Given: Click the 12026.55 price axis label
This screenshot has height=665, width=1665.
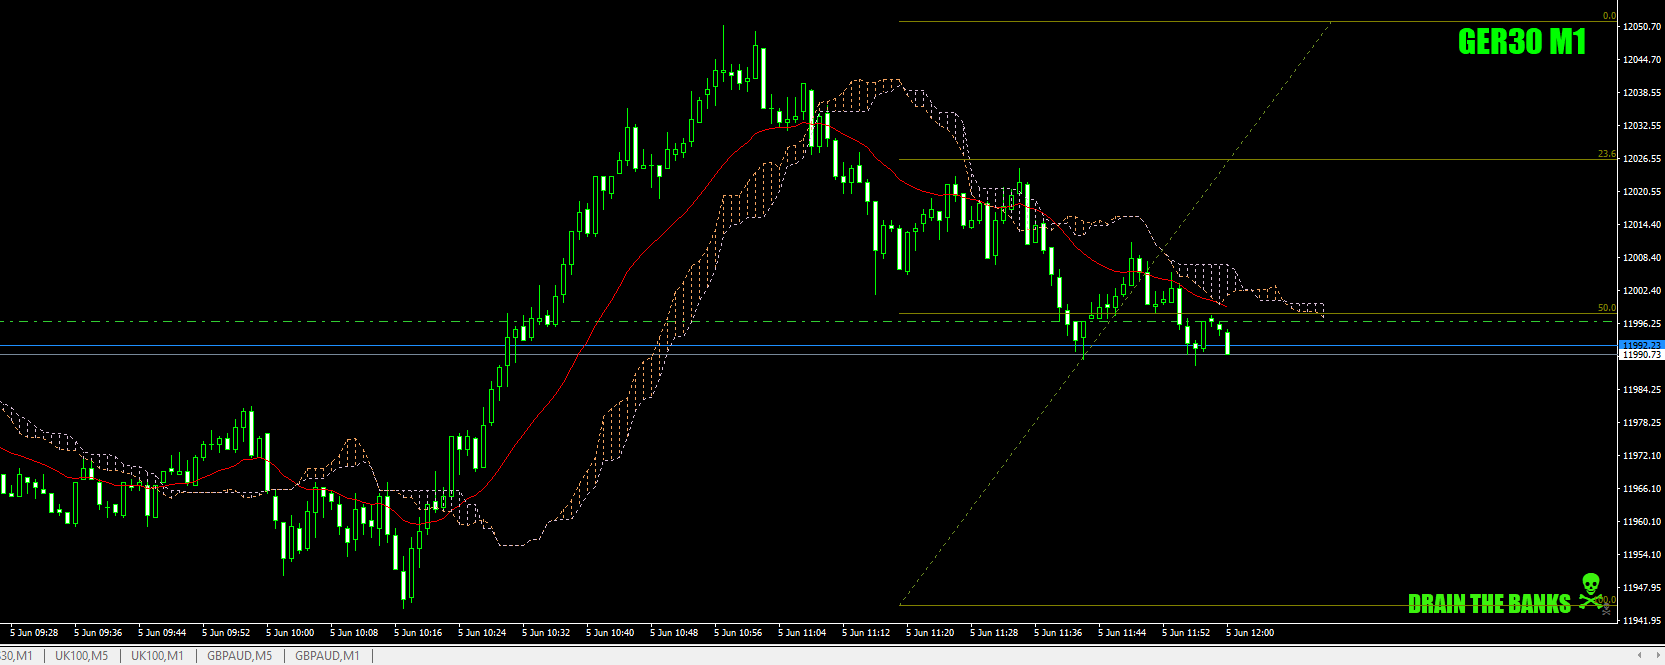Looking at the screenshot, I should pos(1642,159).
